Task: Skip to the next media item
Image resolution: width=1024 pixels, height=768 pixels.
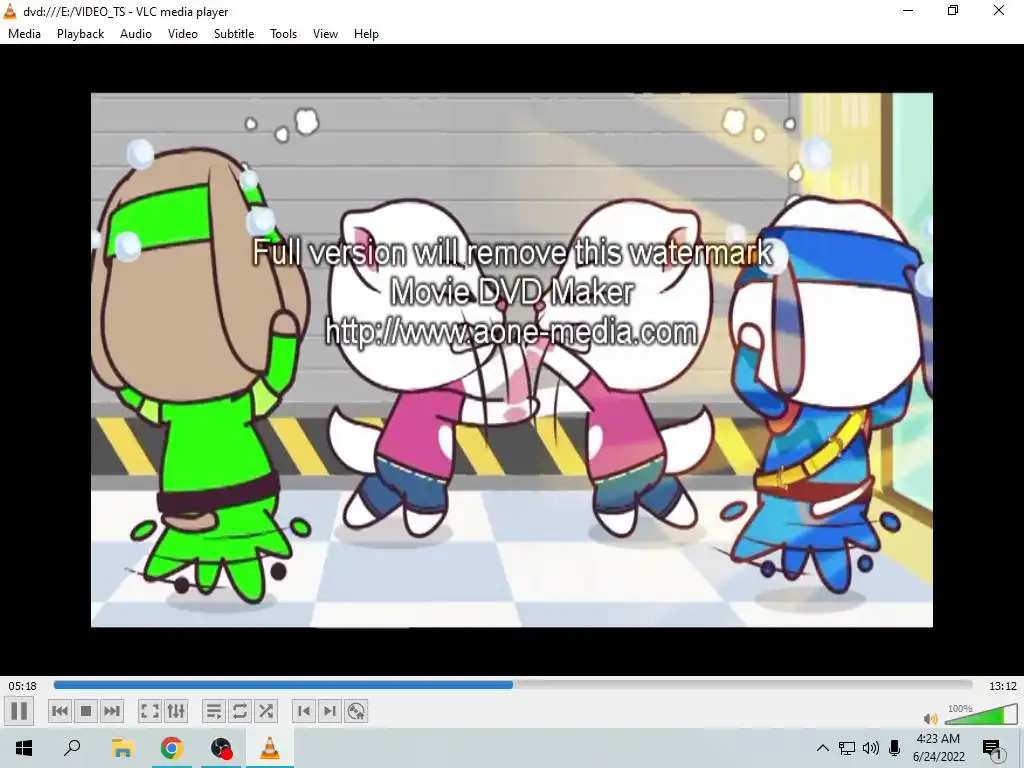Action: [112, 711]
